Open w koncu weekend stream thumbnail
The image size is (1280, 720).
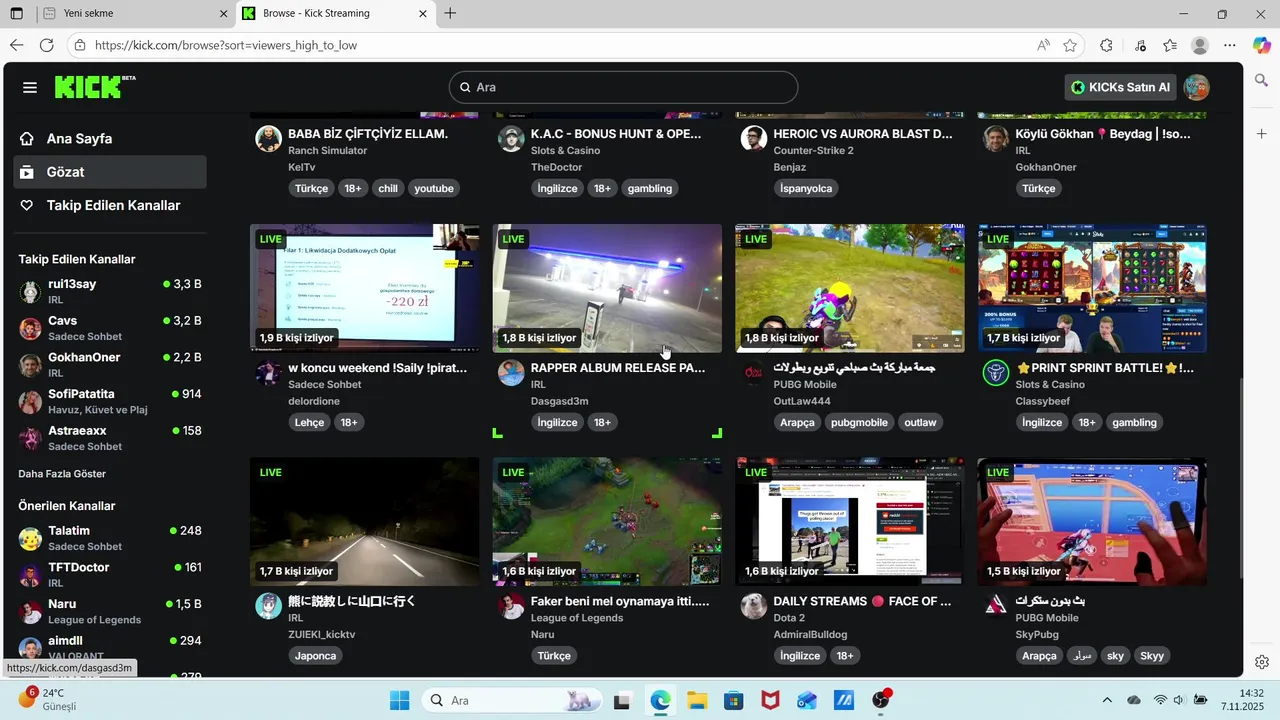pyautogui.click(x=364, y=288)
